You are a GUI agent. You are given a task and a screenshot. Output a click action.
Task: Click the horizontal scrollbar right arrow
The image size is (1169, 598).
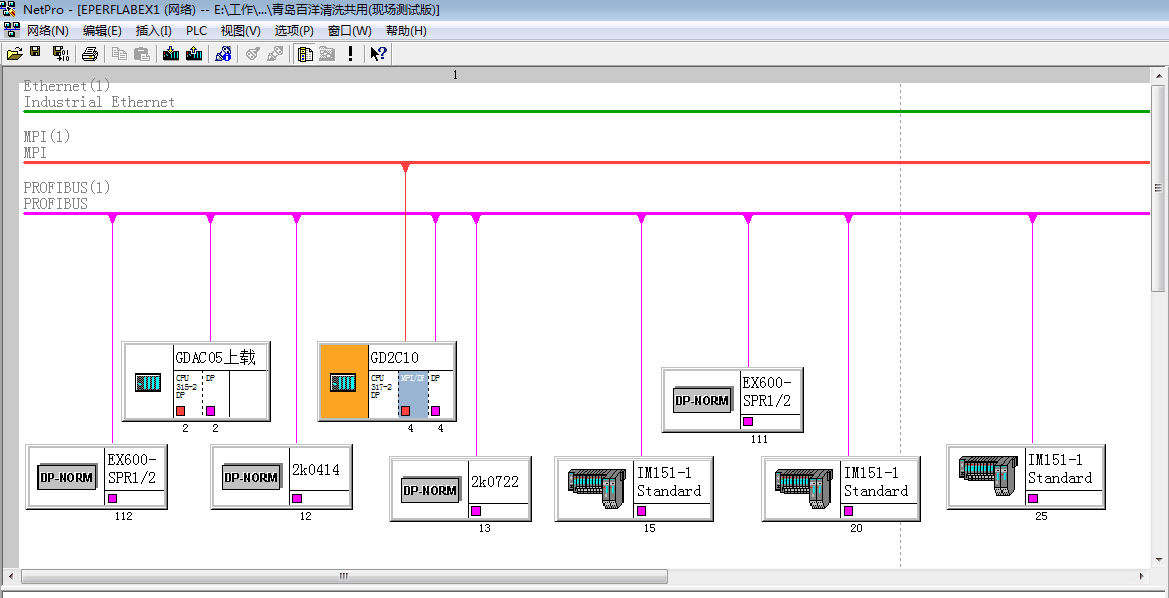(1142, 576)
